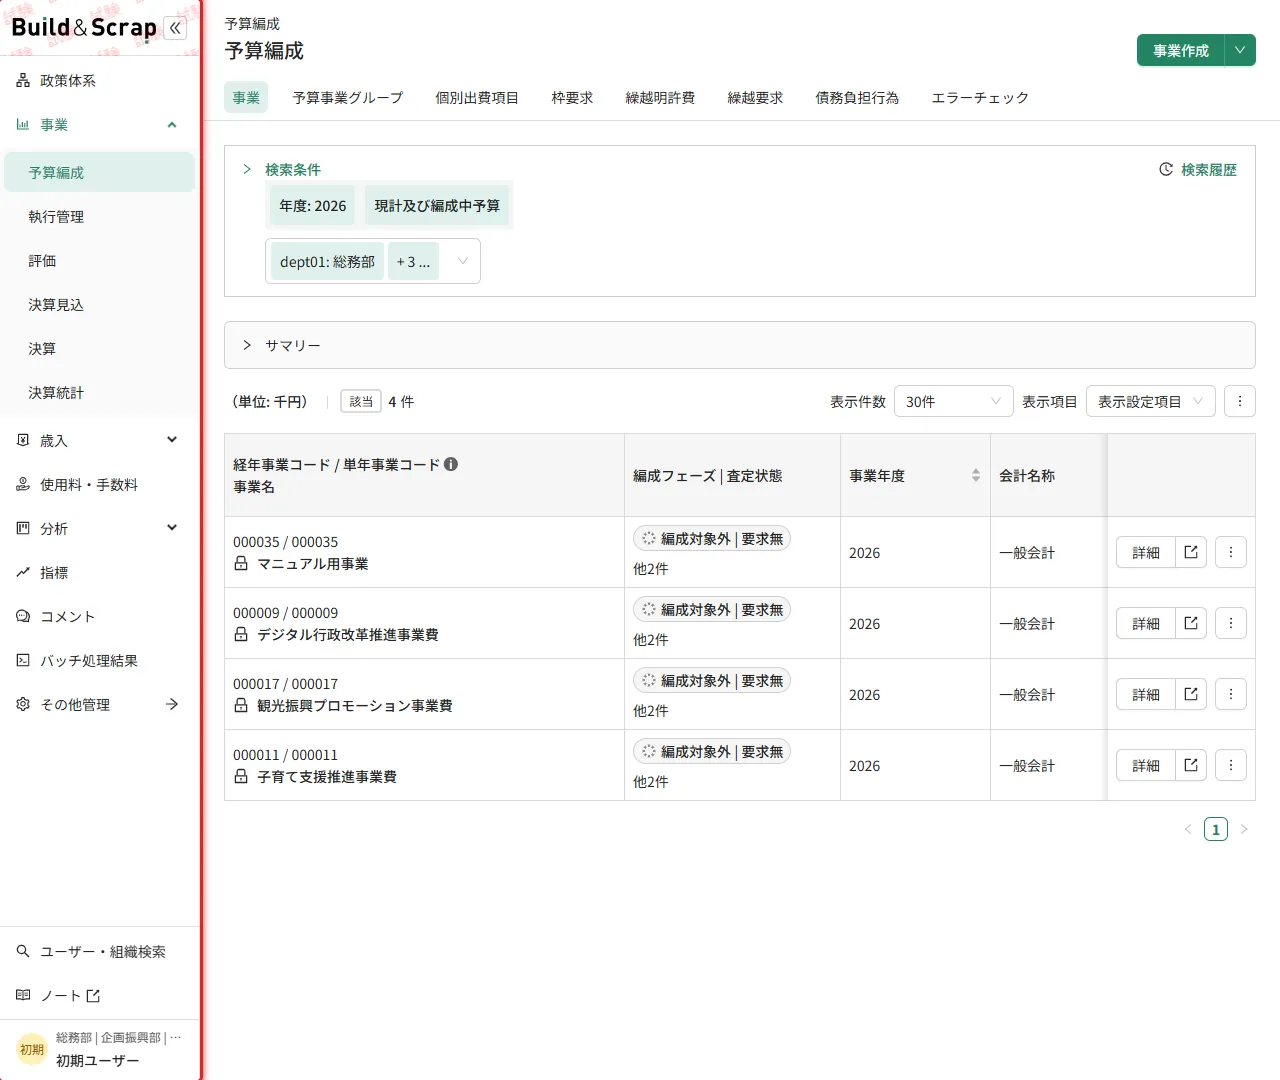This screenshot has height=1080, width=1280.
Task: Open ノート in a new window
Action: [100, 996]
